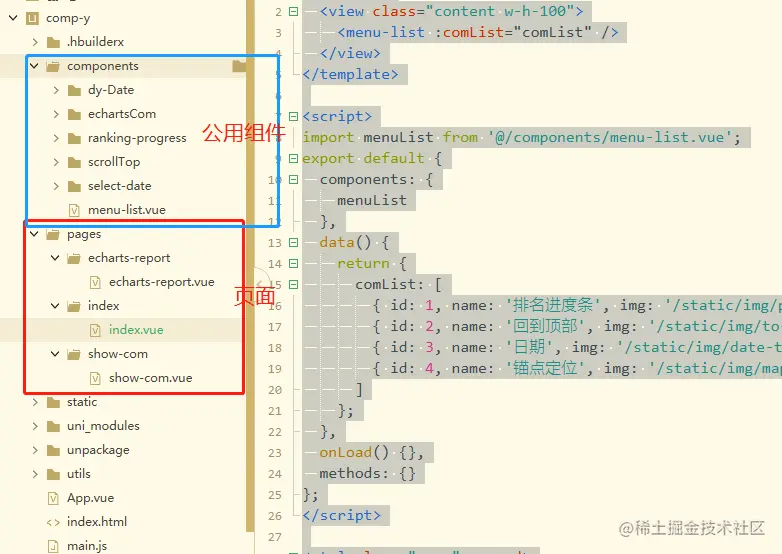Screen dimensions: 782x554
Task: Open menu-list.vue in the tree
Action: [x=127, y=210]
